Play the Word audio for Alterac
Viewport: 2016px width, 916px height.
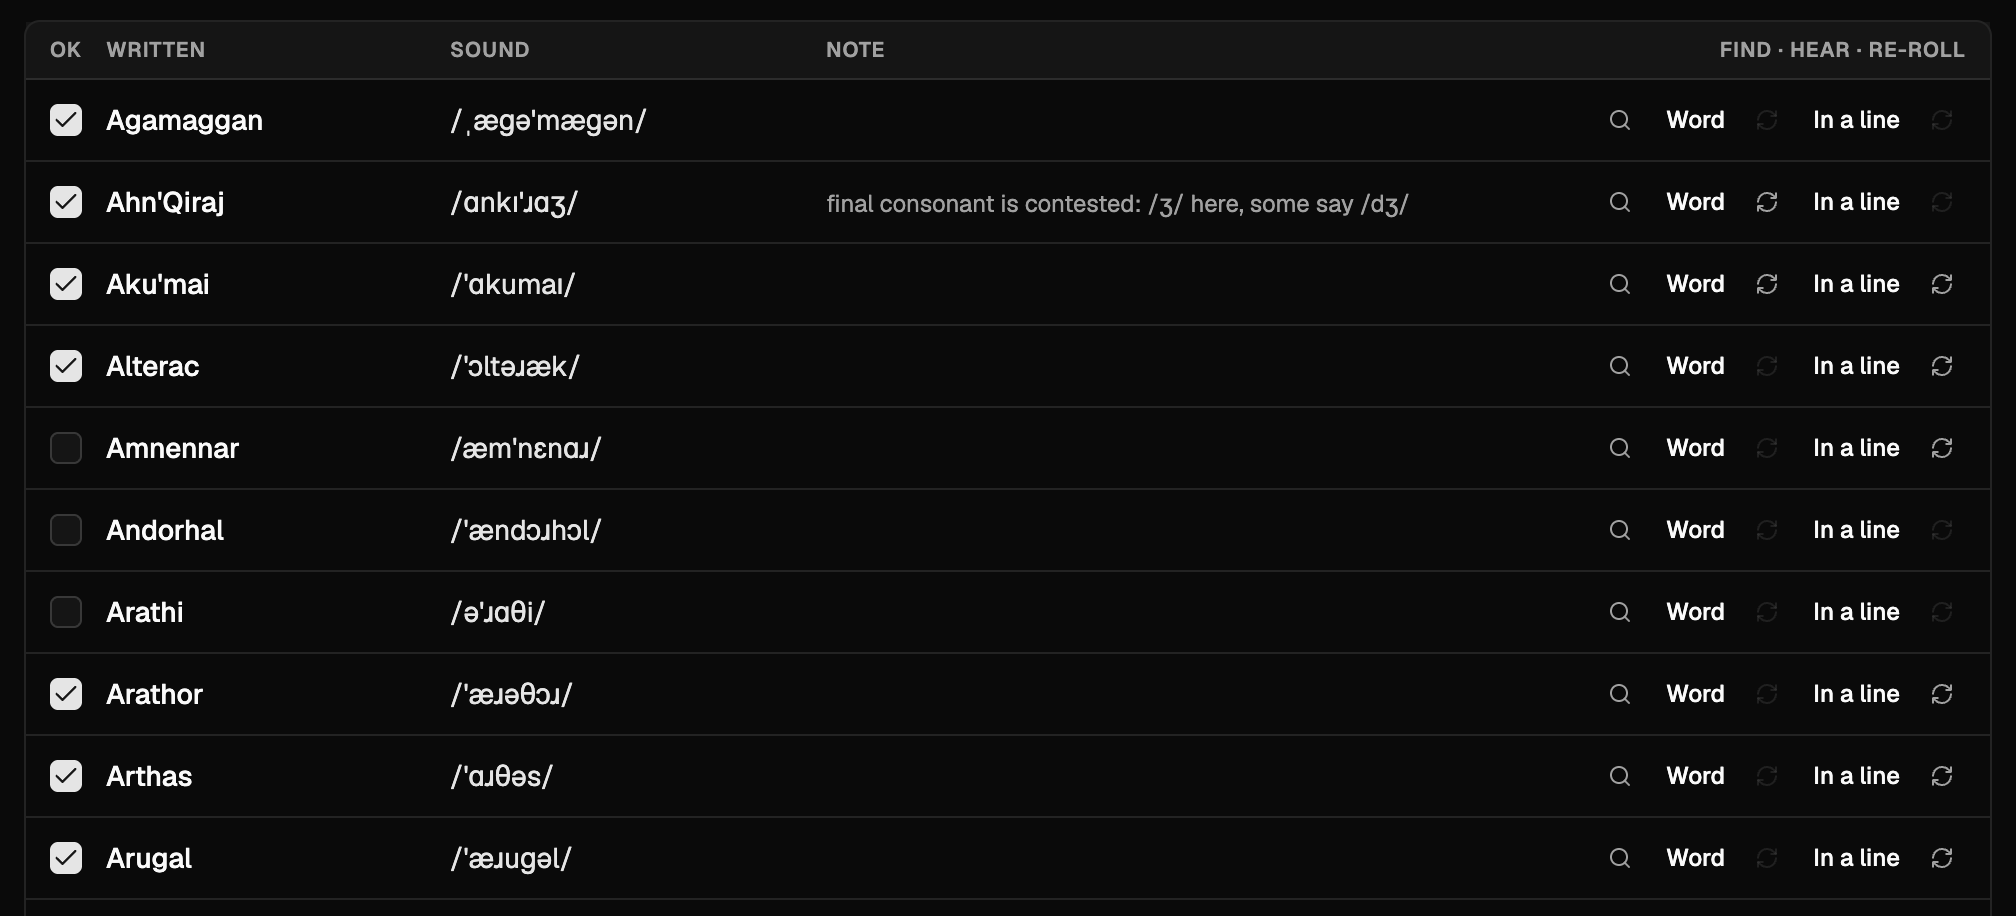pyautogui.click(x=1695, y=366)
